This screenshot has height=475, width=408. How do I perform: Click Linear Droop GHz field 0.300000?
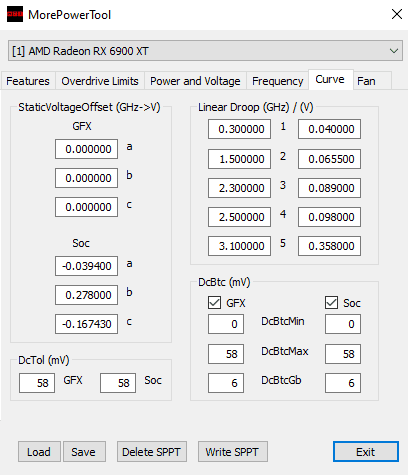(x=239, y=129)
